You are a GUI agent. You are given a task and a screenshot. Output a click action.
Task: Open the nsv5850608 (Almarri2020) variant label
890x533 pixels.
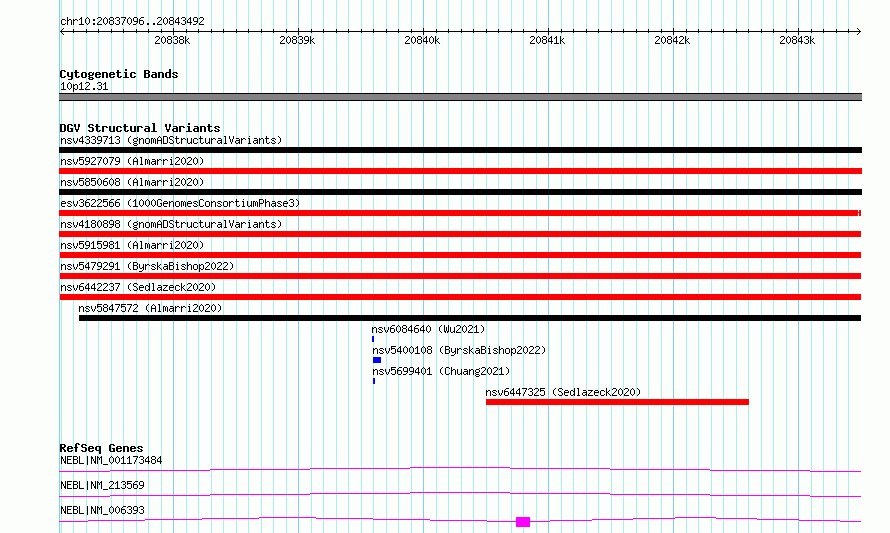point(132,182)
